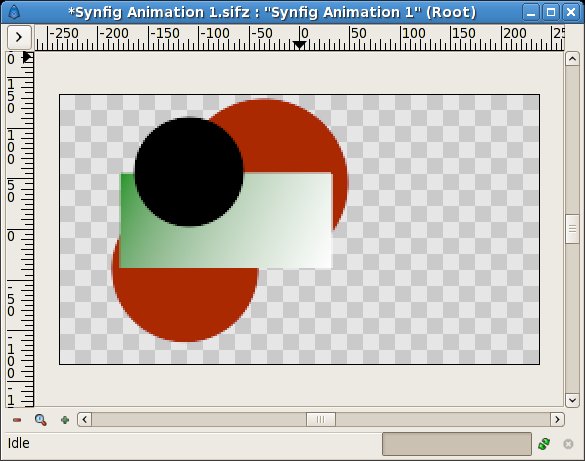585x461 pixels.
Task: Click the grey stop render icon
Action: point(568,444)
